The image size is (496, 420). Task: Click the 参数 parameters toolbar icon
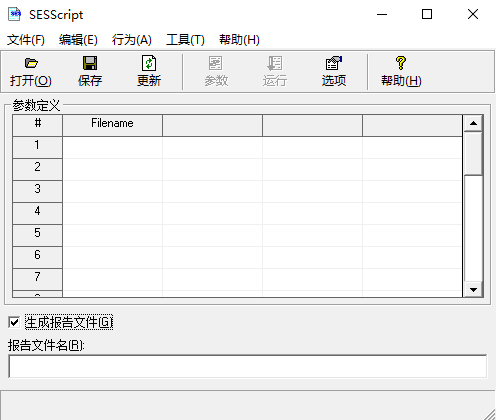[216, 63]
